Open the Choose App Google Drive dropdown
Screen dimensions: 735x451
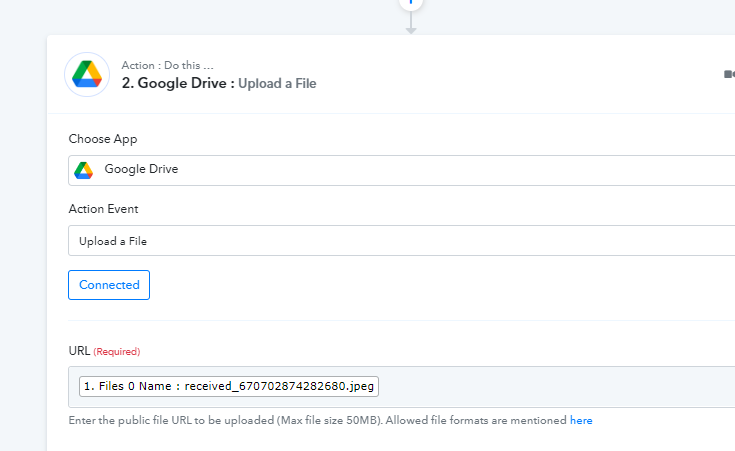point(402,170)
